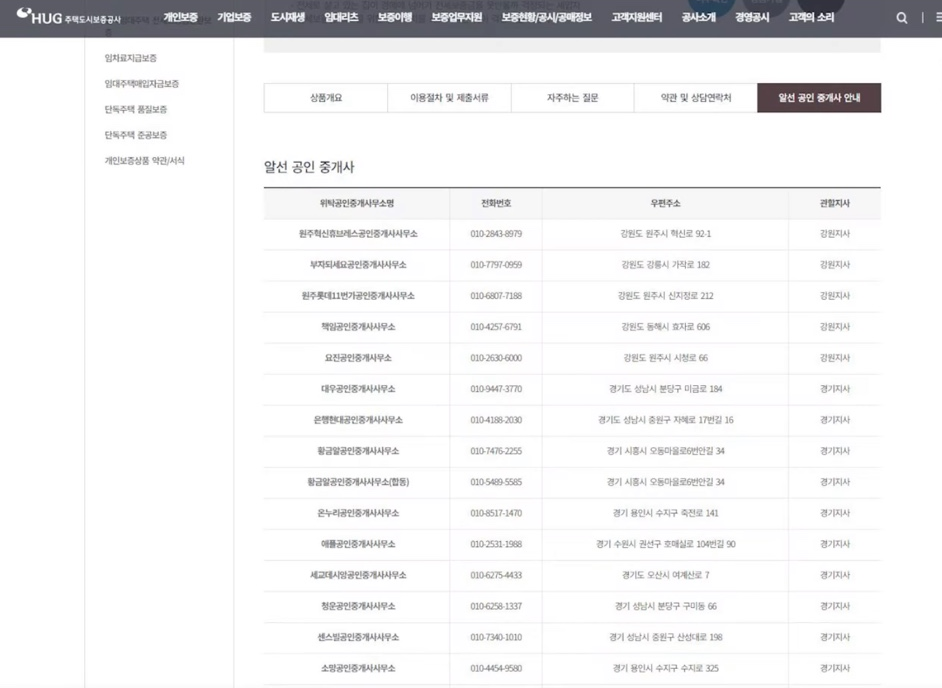Open 보증현황/공시/공매정보 menu
Screen dimensions: 942x688
(547, 17)
